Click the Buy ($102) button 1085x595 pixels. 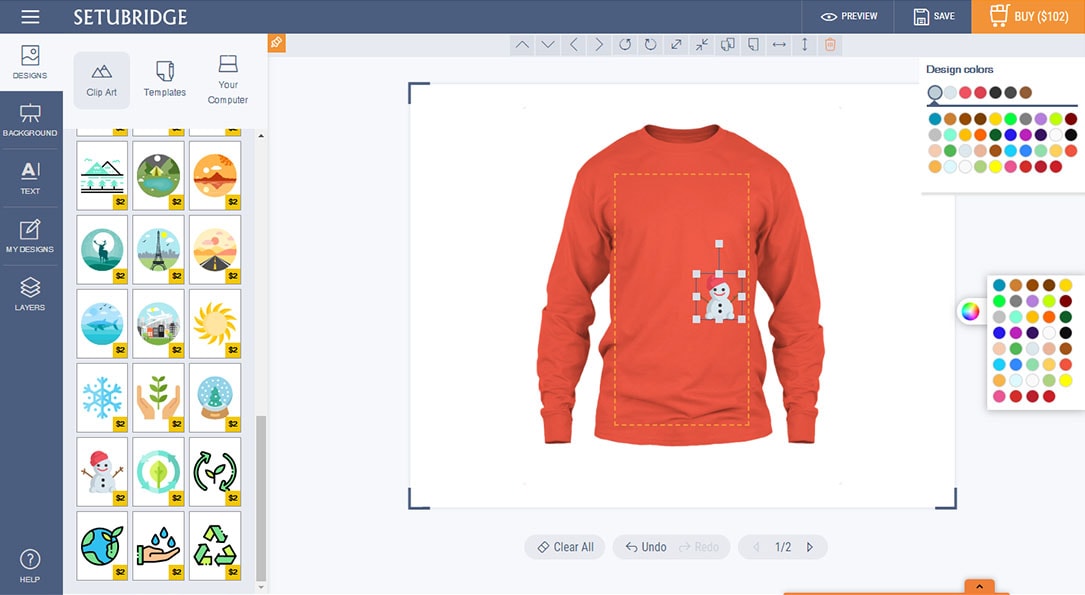tap(1028, 17)
